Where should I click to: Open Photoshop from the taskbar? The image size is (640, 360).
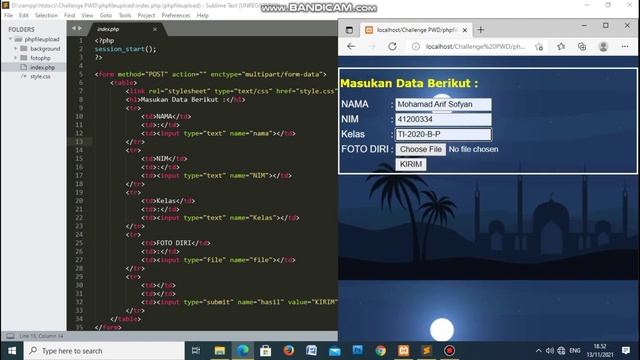pyautogui.click(x=358, y=351)
